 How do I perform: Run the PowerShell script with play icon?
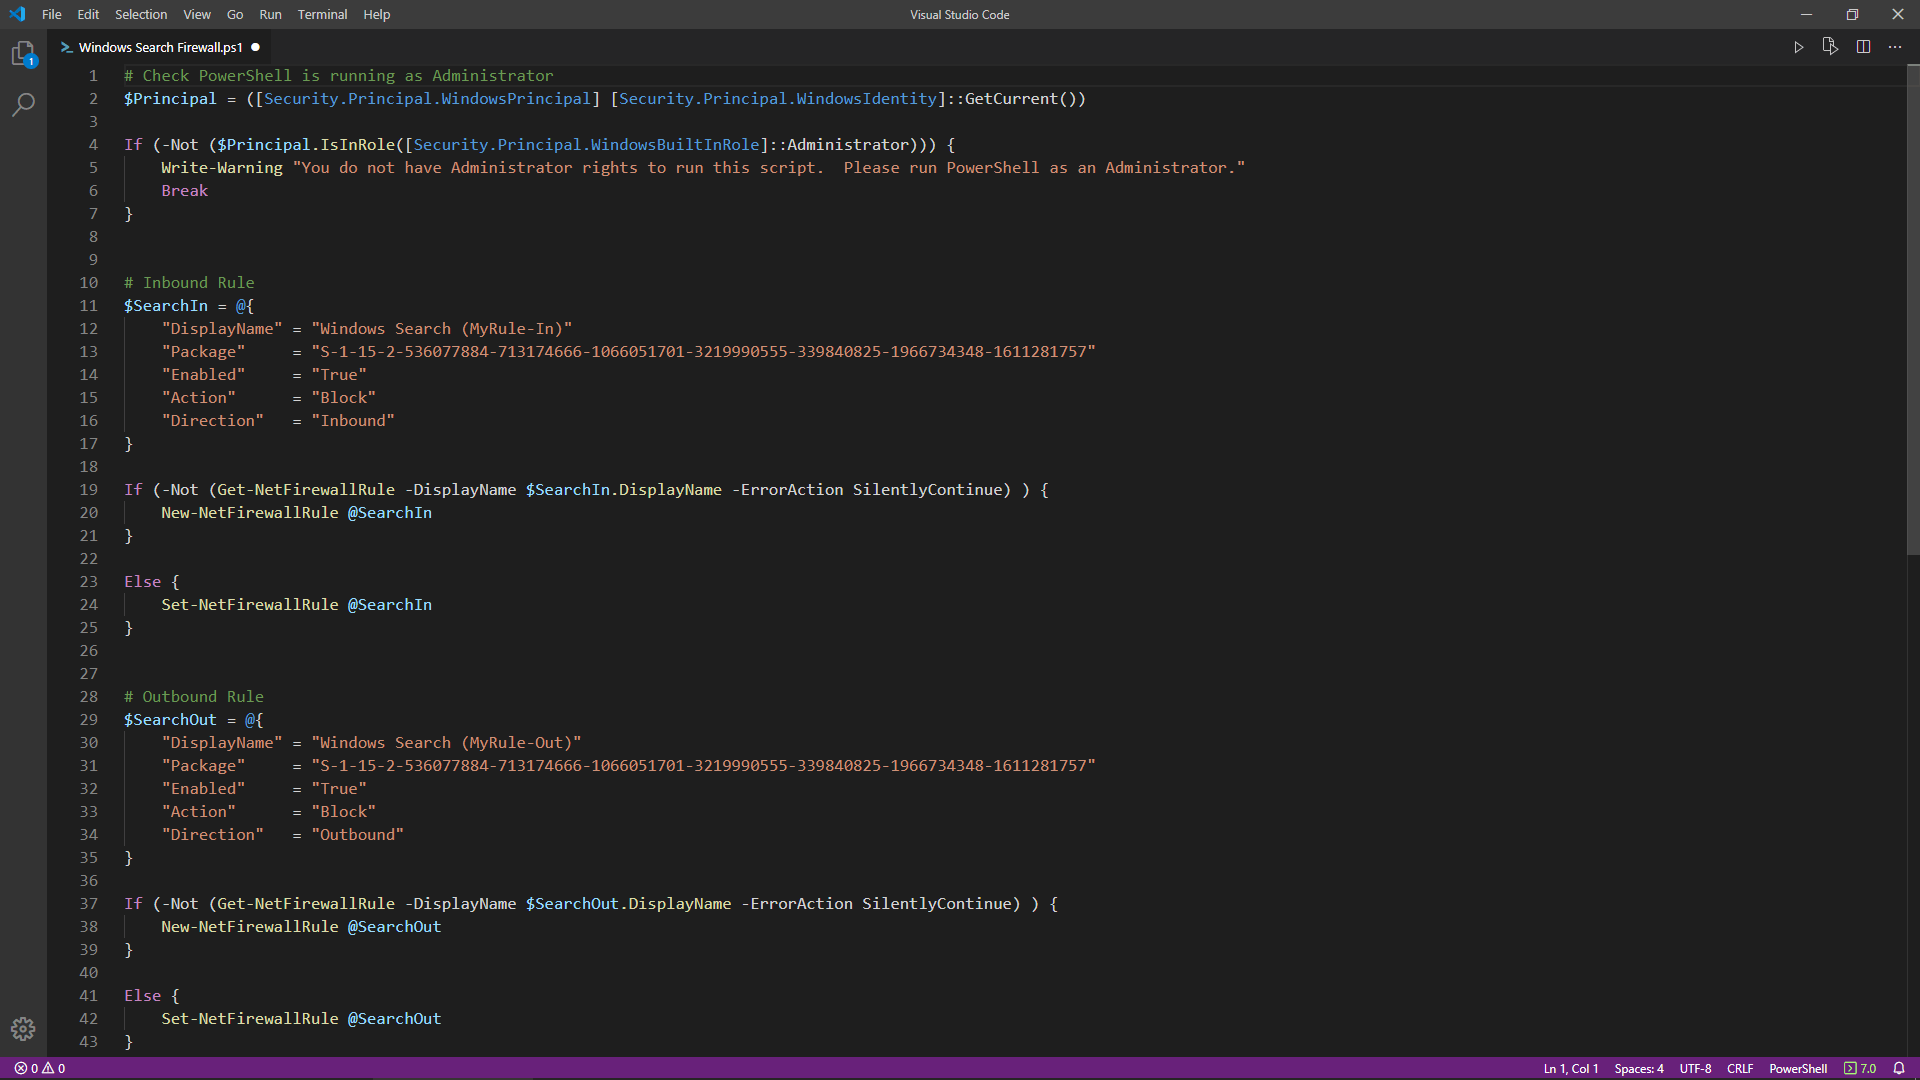point(1798,47)
